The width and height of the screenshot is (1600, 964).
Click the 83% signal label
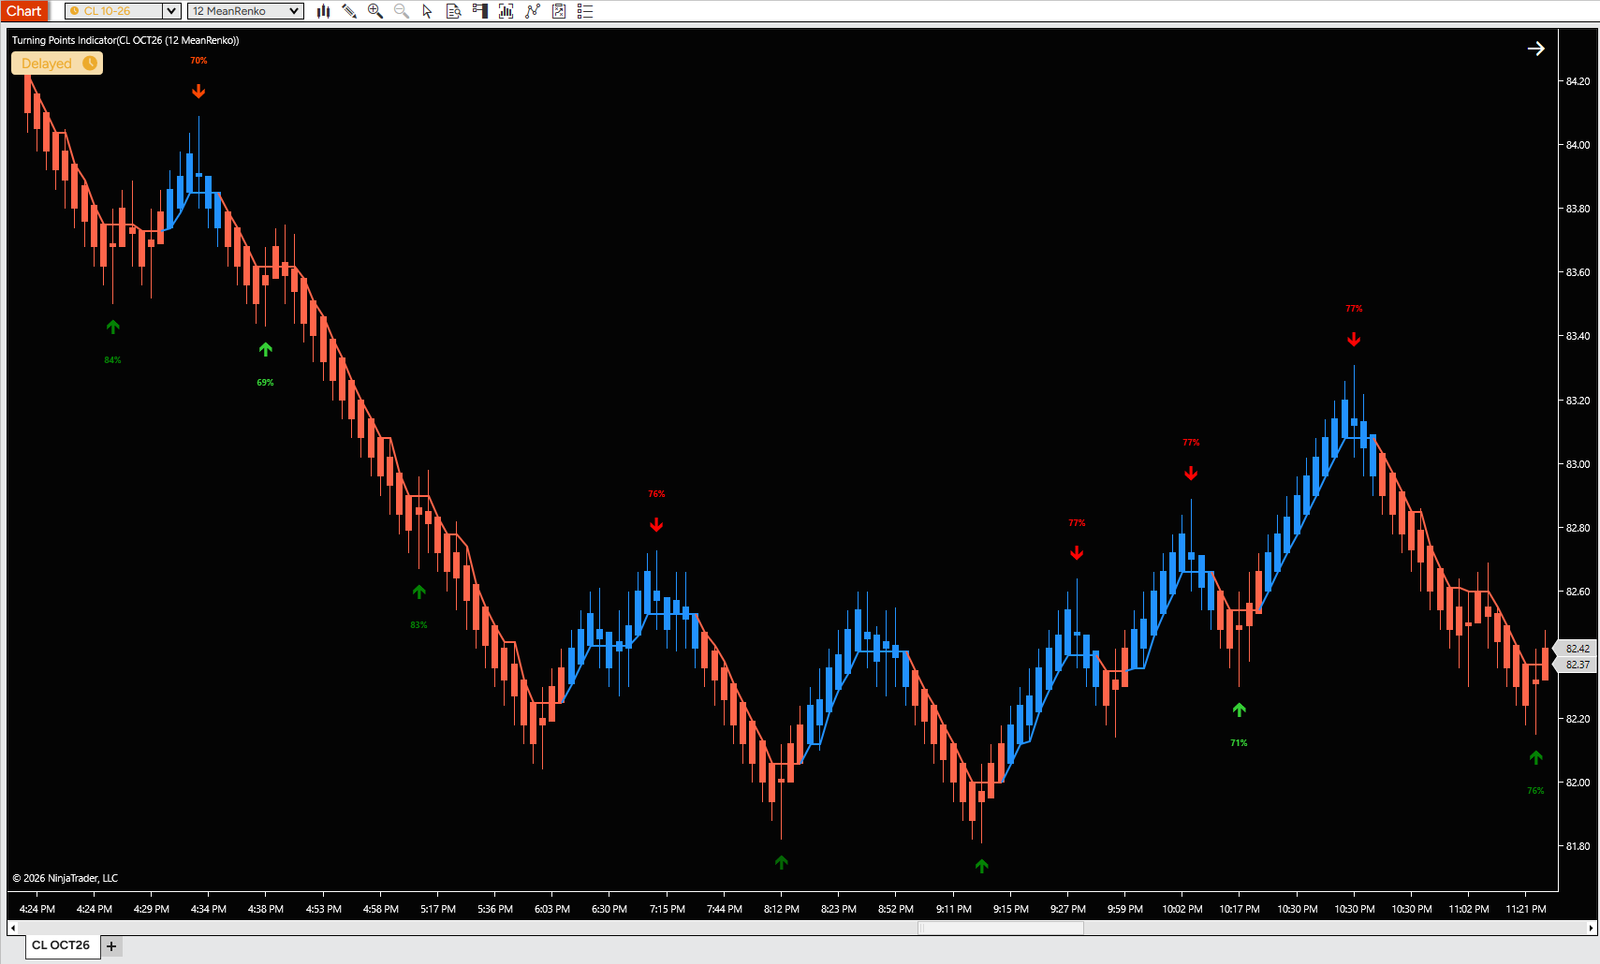click(419, 625)
